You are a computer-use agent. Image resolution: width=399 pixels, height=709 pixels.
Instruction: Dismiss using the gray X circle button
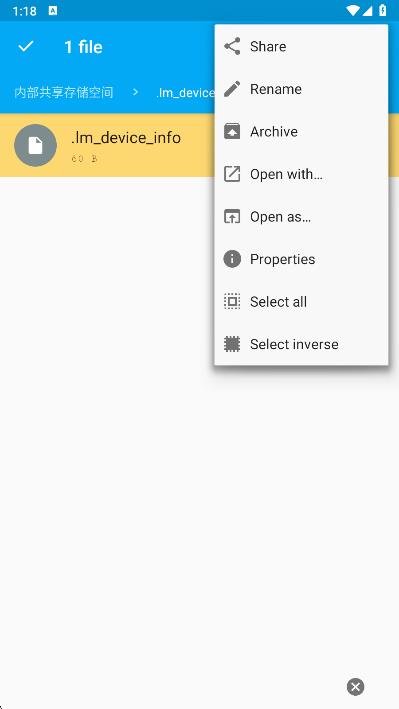click(356, 687)
